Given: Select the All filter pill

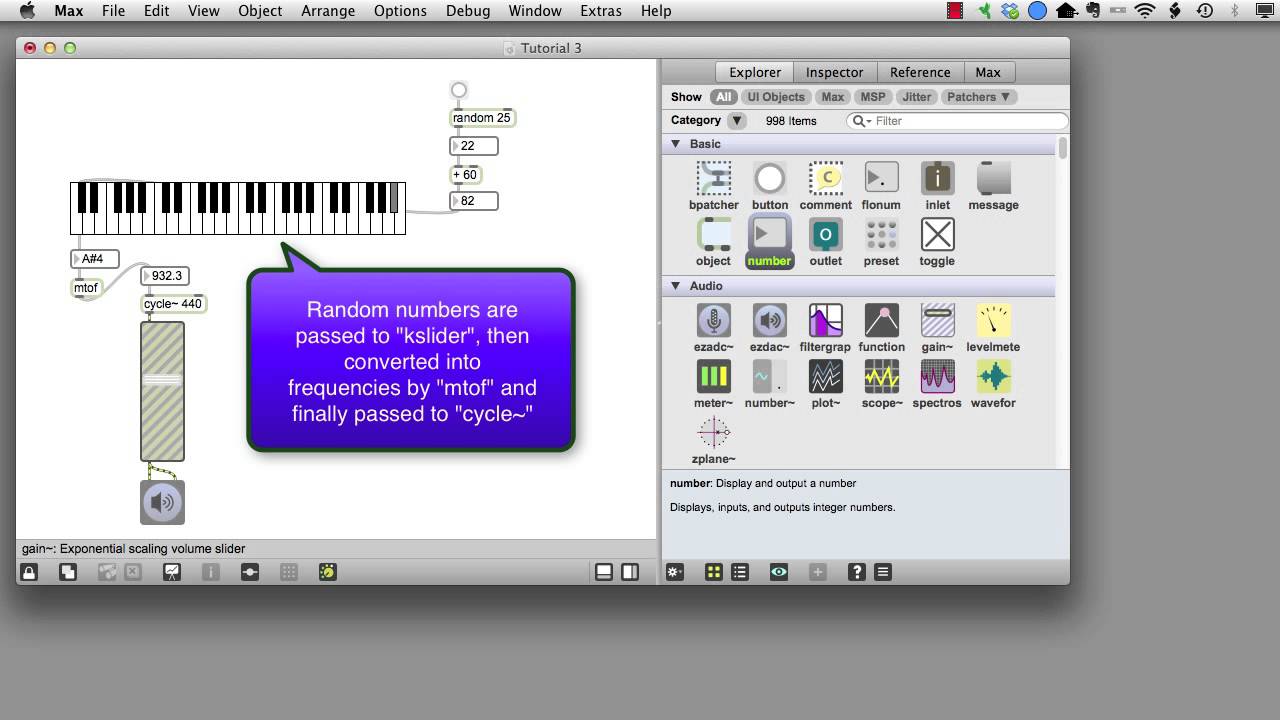Looking at the screenshot, I should coord(724,97).
